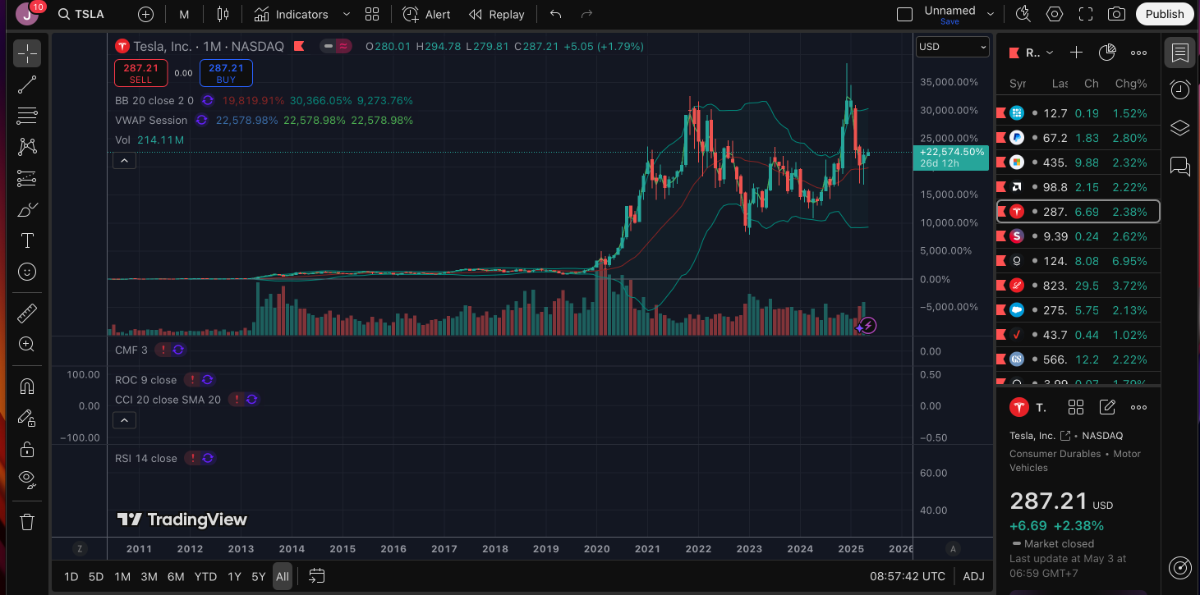The height and width of the screenshot is (595, 1200).
Task: Activate the zoom in tool
Action: pyautogui.click(x=27, y=344)
